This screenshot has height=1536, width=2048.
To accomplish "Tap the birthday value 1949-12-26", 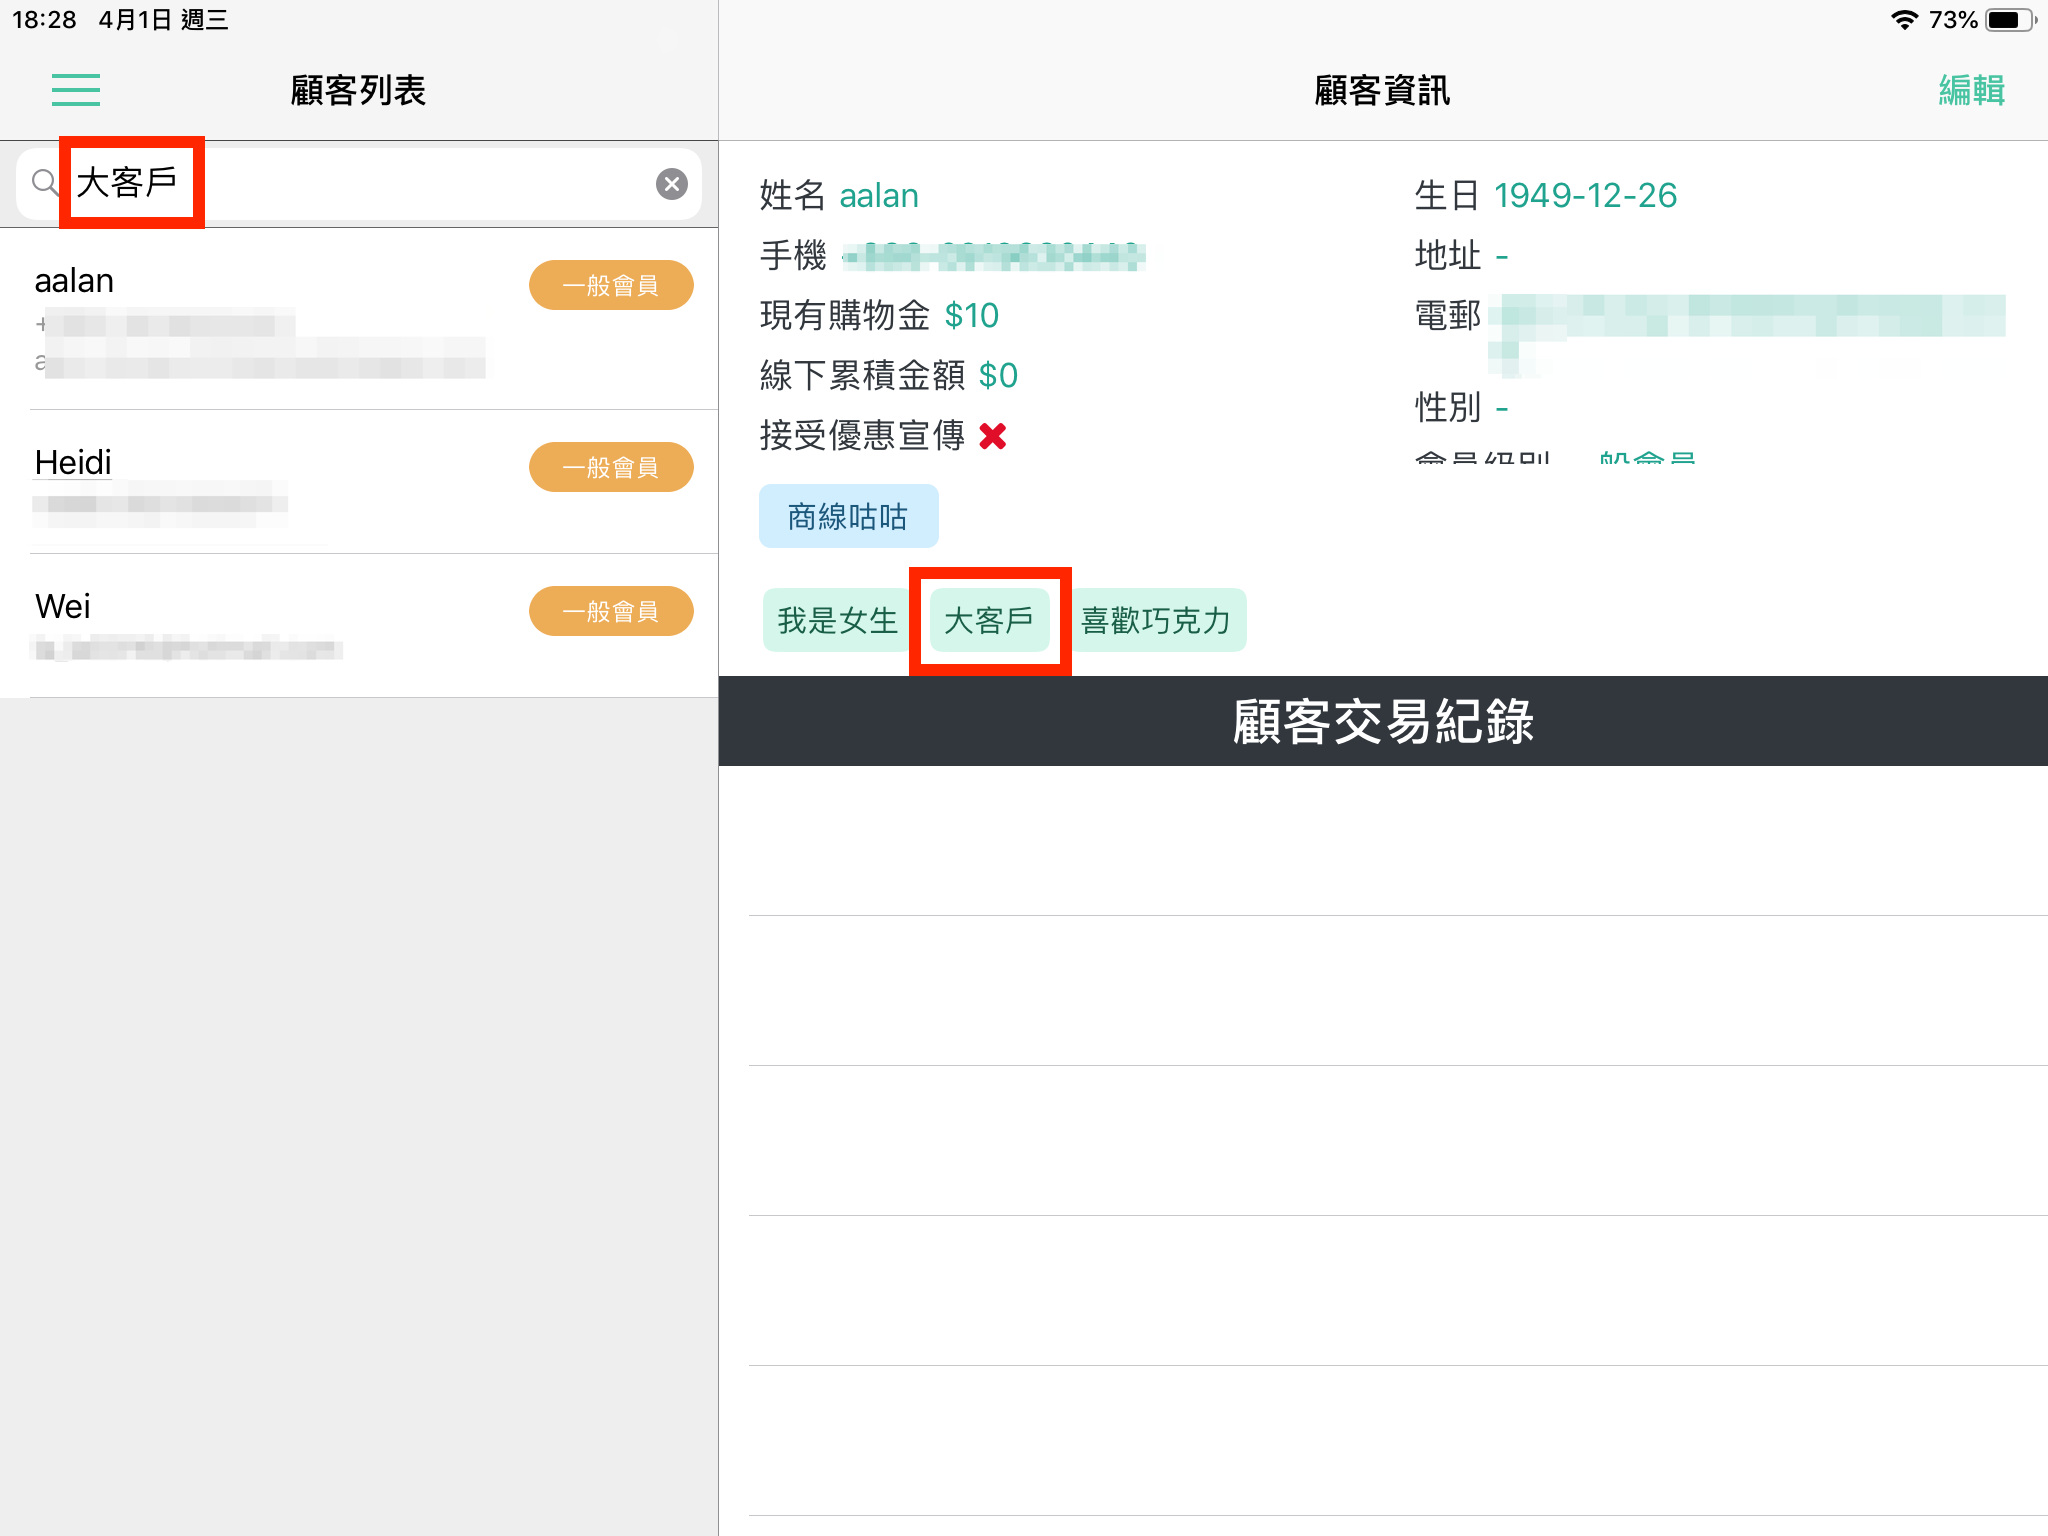I will click(x=1585, y=195).
